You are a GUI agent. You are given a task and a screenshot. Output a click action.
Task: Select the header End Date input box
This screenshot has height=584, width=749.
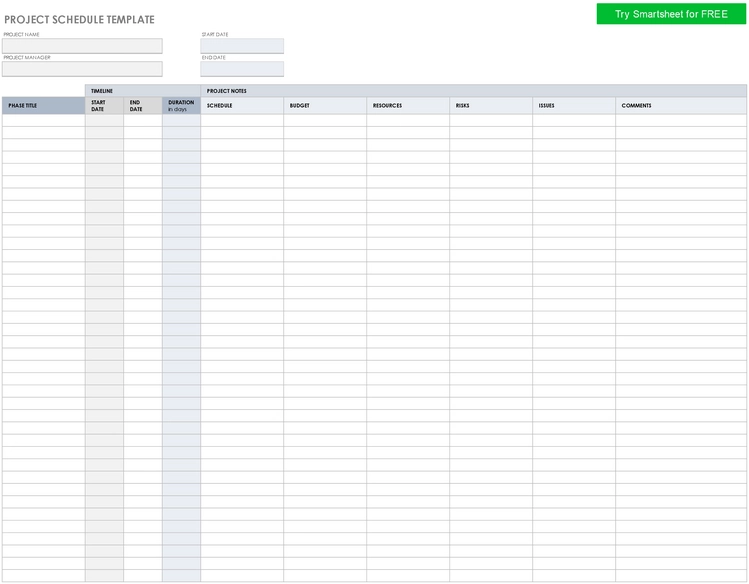coord(242,69)
